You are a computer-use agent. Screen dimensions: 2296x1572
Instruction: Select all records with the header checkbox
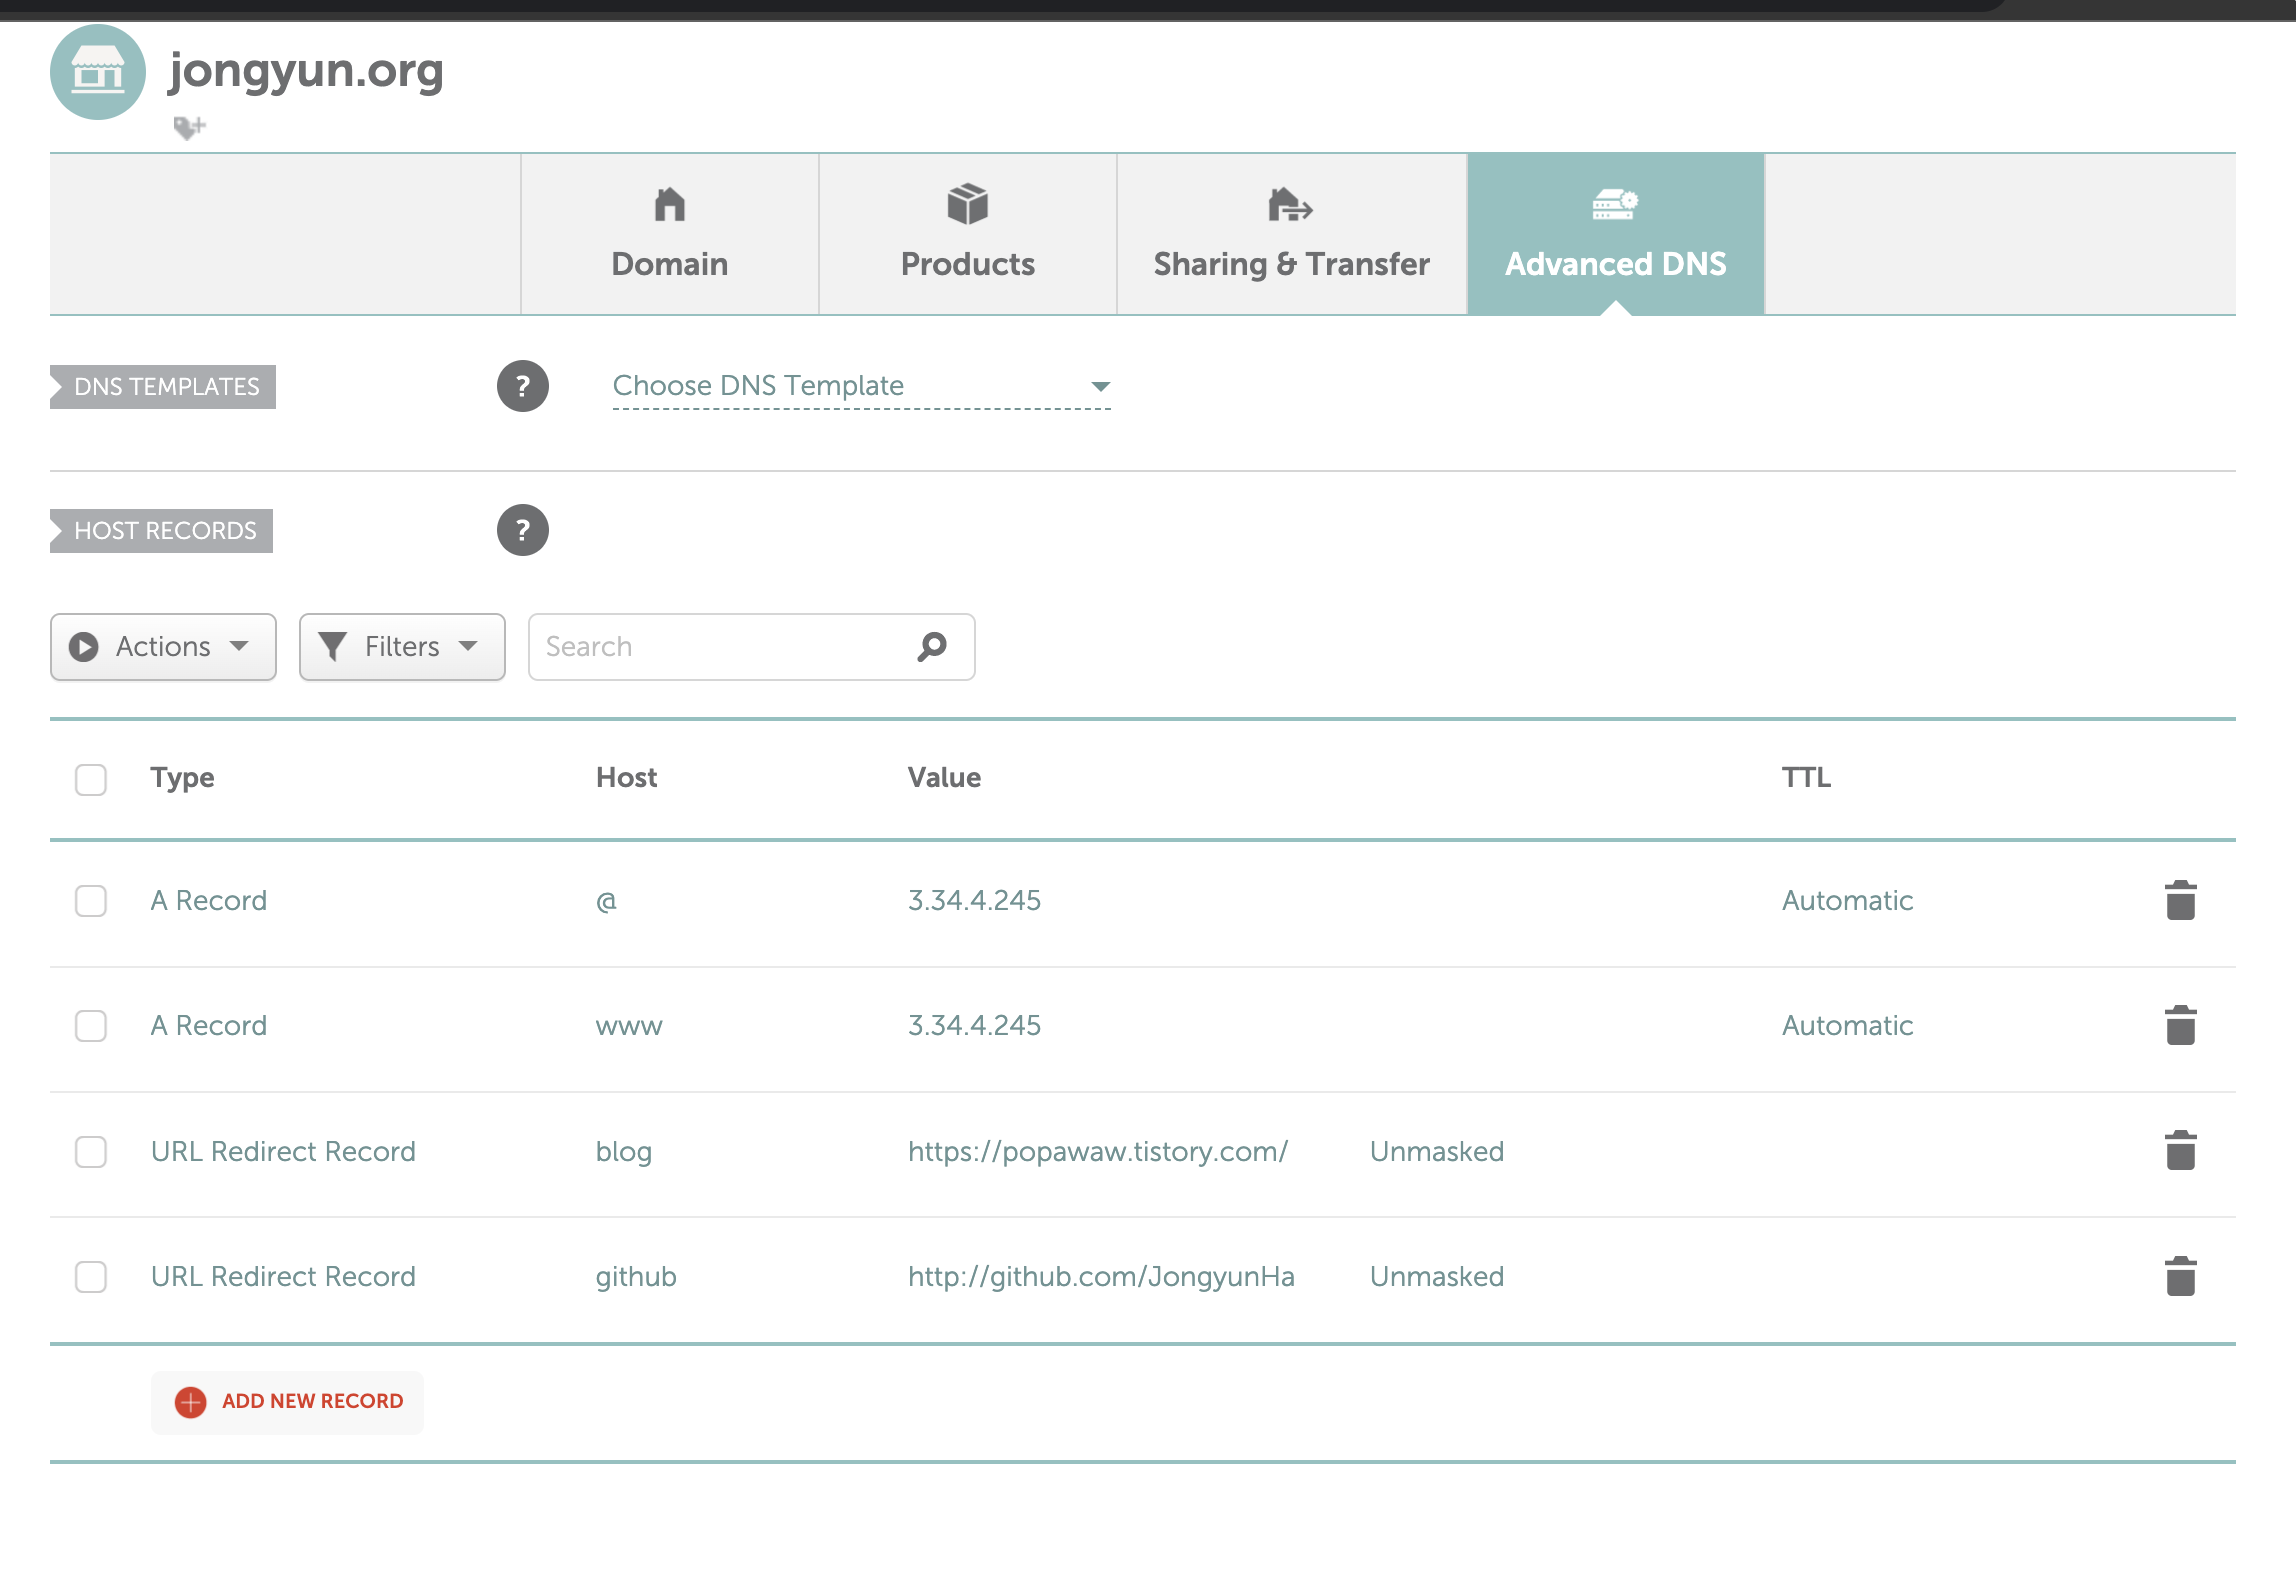click(x=91, y=779)
